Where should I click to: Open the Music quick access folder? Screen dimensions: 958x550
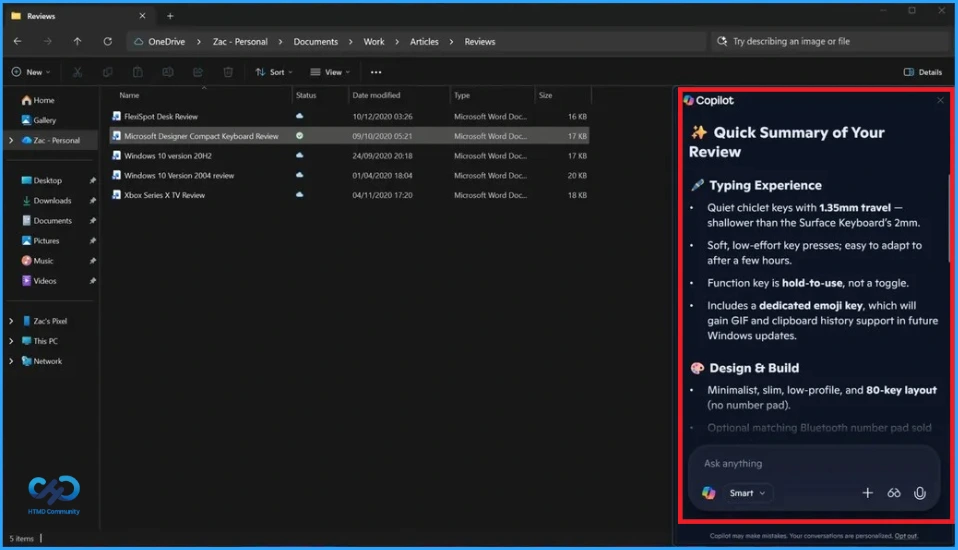click(43, 261)
